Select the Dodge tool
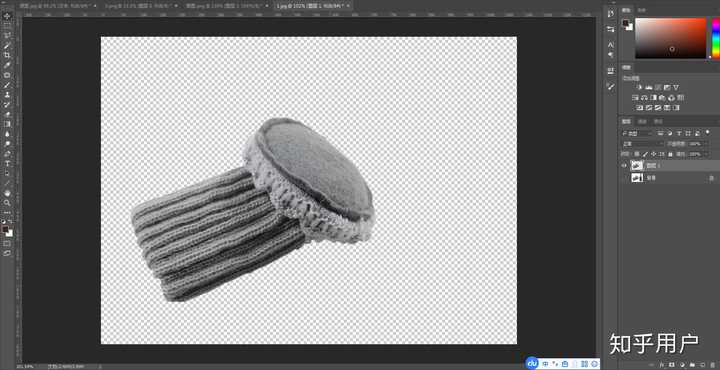The height and width of the screenshot is (370, 720). pos(7,144)
